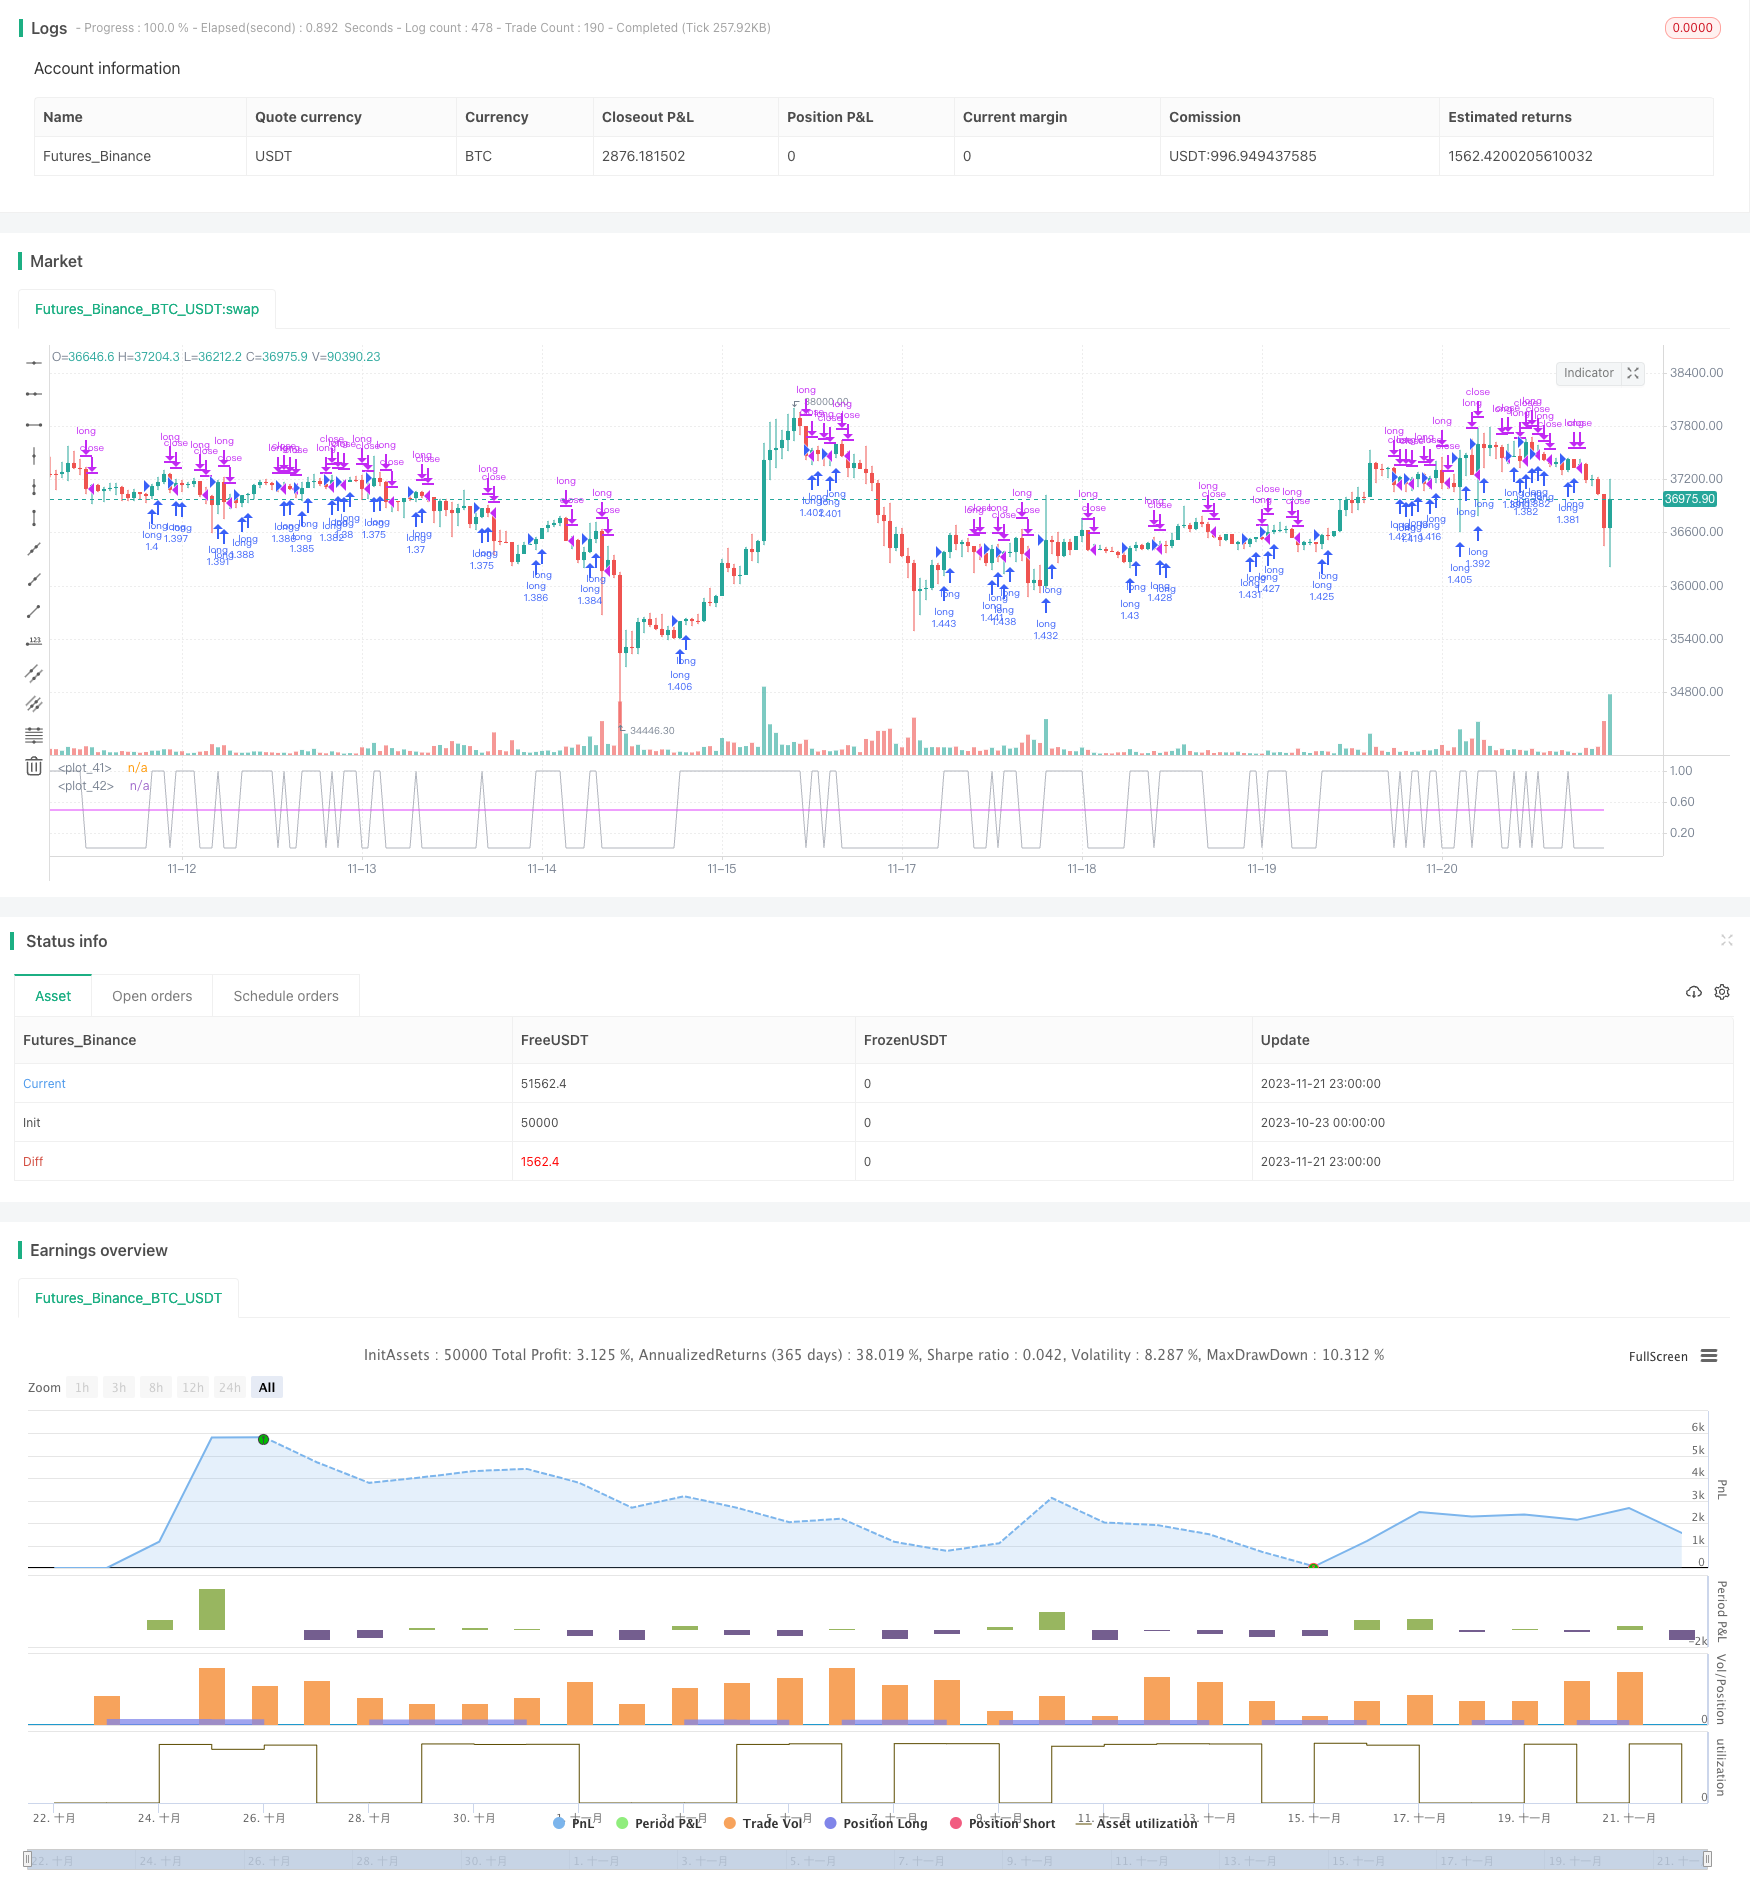Click the FreeUSDT current value 51562.4
The image size is (1750, 1898).
(x=543, y=1083)
